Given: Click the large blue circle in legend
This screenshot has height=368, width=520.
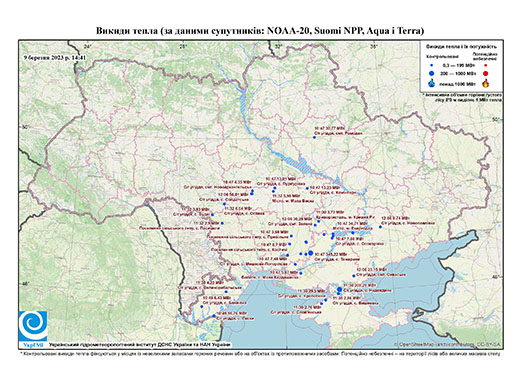Looking at the screenshot, I should 432,73.
